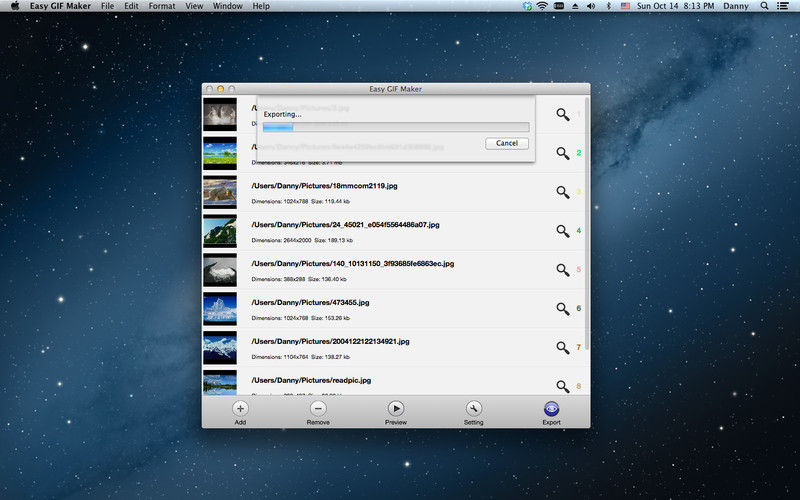Magnify image readpic.jpg
This screenshot has width=800, height=500.
point(563,386)
